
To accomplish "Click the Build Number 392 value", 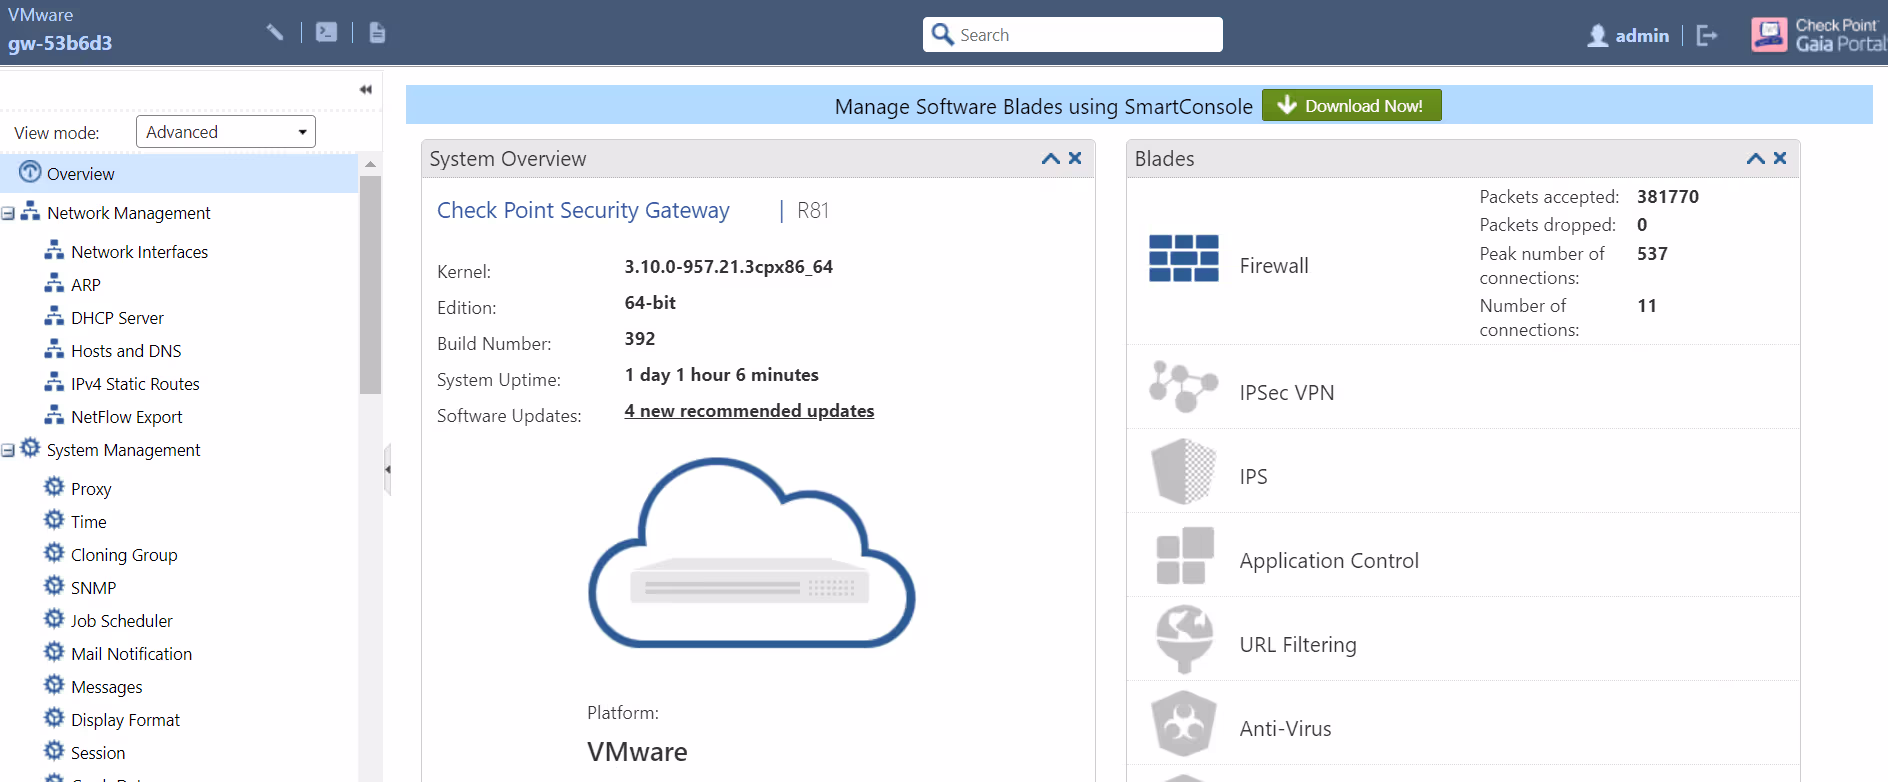I will (640, 339).
